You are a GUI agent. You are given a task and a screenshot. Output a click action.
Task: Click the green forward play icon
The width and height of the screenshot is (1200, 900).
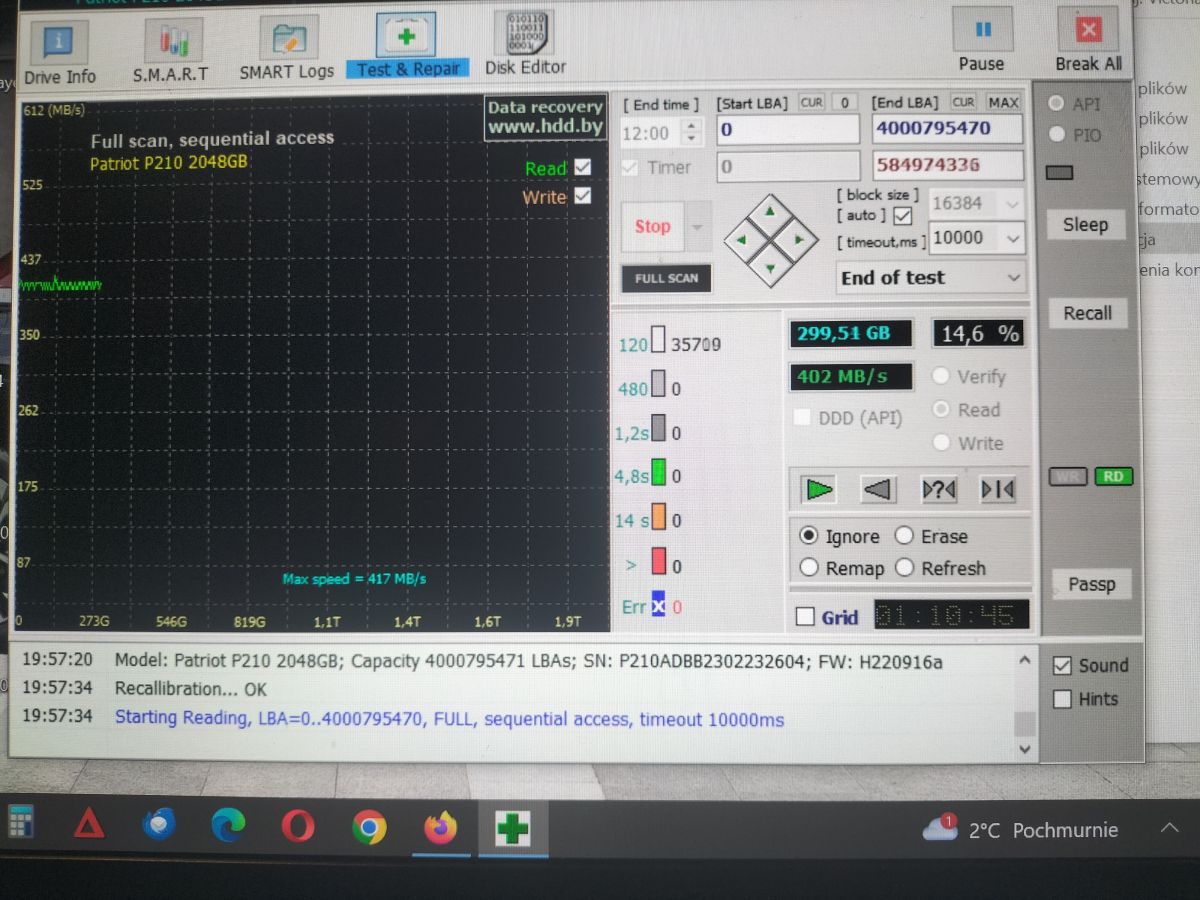point(819,489)
